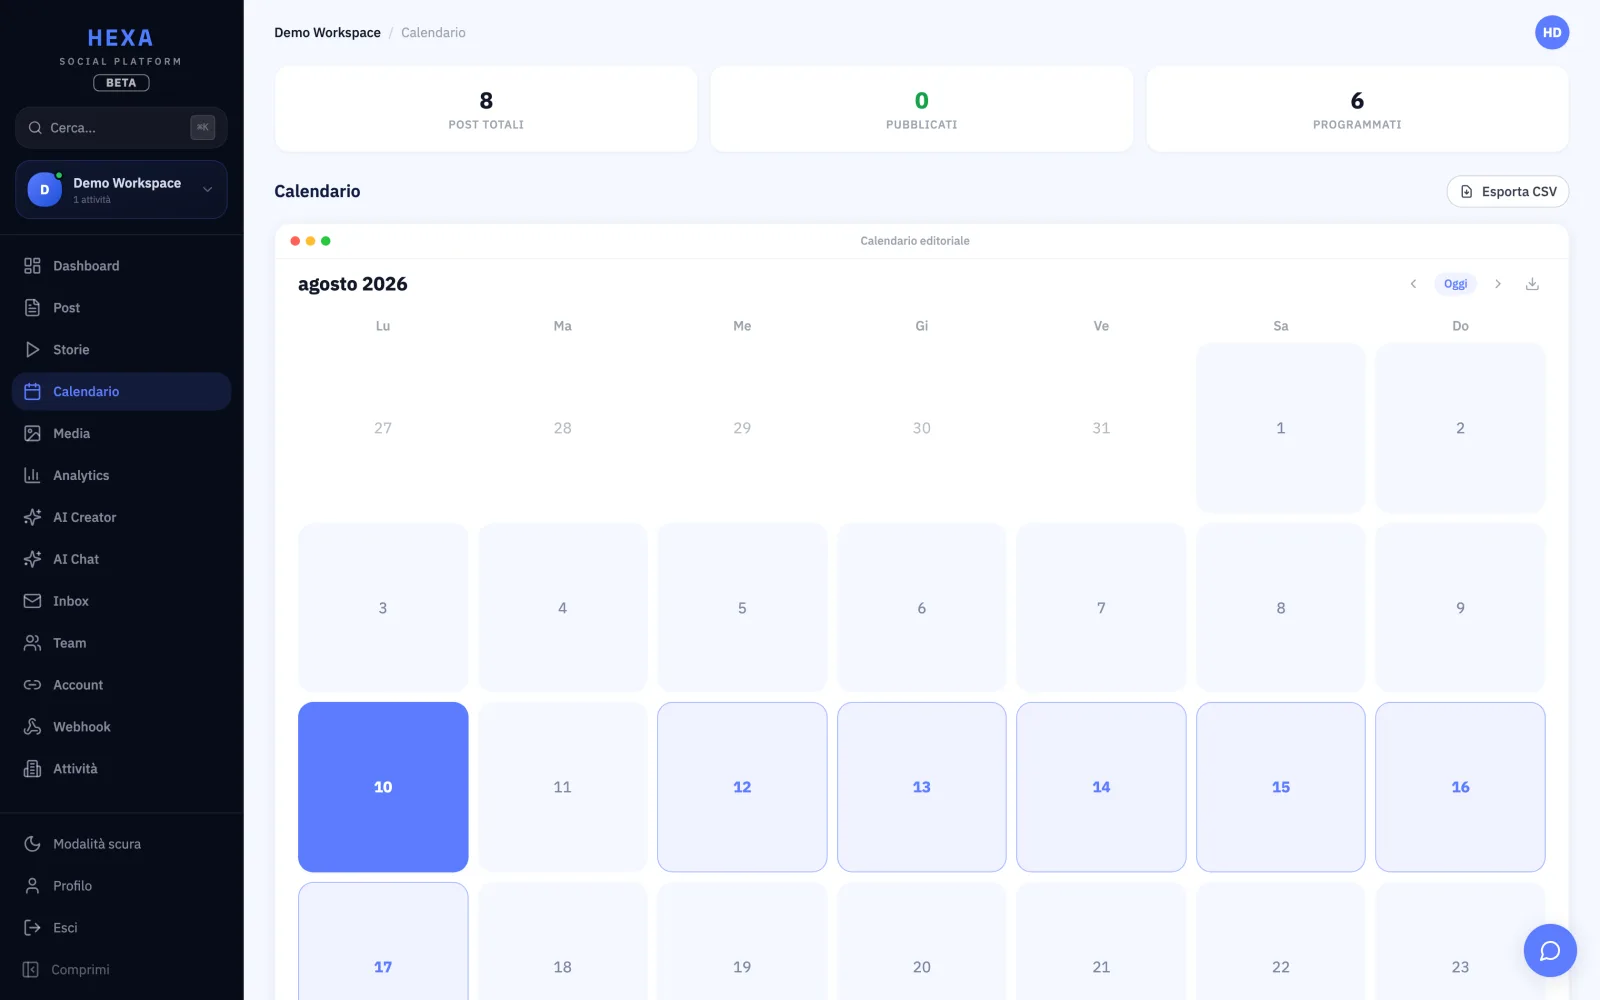Click the Team people icon
The width and height of the screenshot is (1600, 1000).
(x=32, y=643)
